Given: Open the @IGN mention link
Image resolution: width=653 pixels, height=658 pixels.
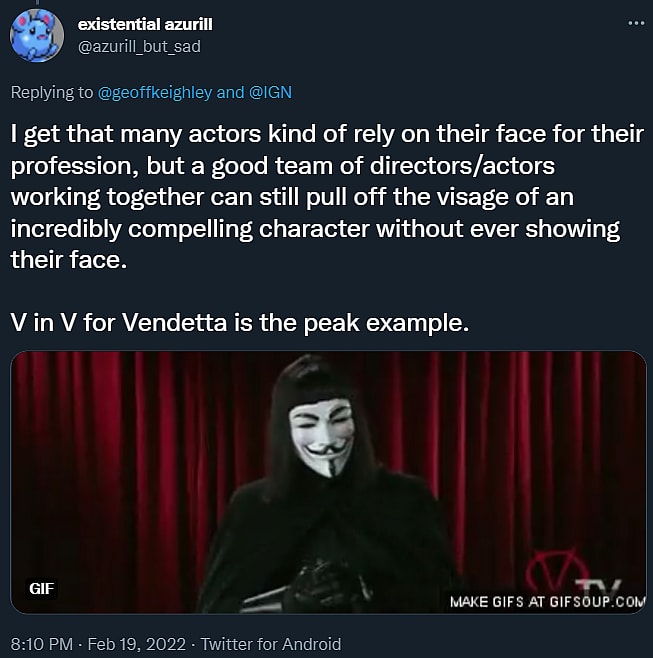Looking at the screenshot, I should [270, 92].
